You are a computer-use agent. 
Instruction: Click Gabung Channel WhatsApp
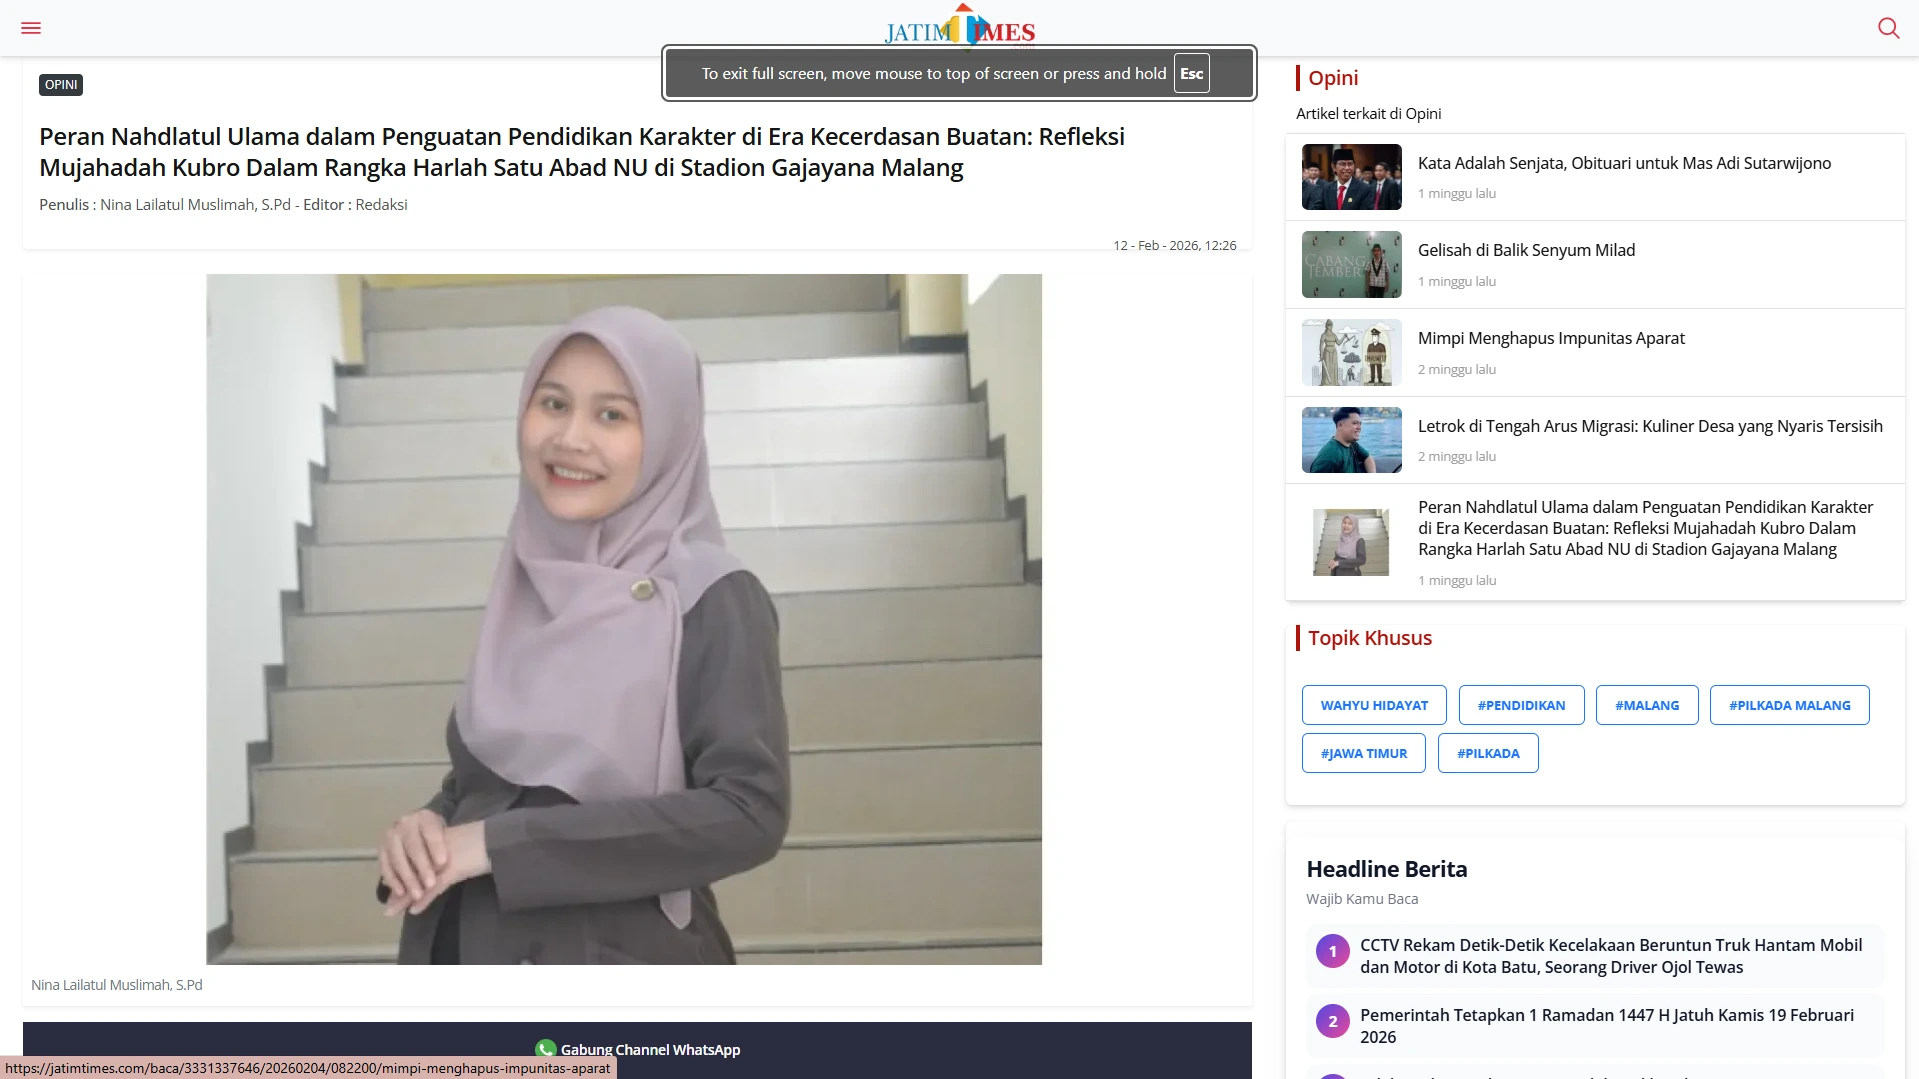coord(650,1049)
